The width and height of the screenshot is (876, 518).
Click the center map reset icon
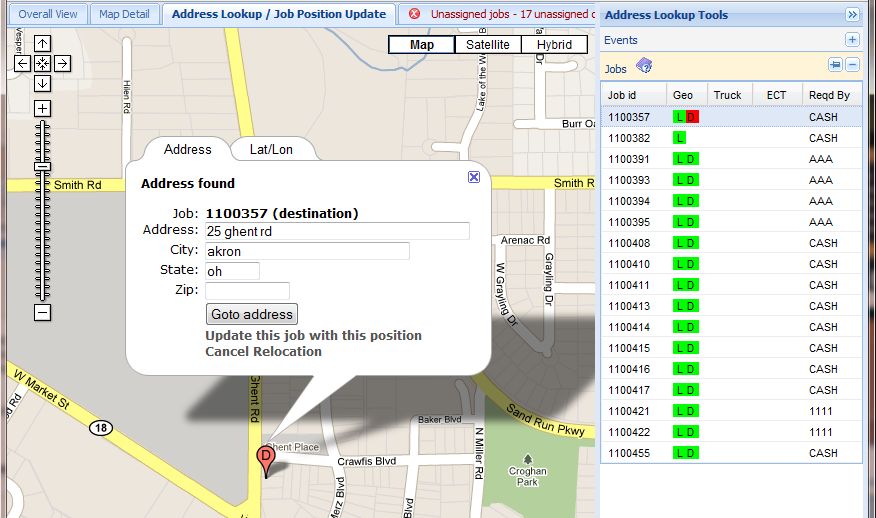pyautogui.click(x=42, y=63)
